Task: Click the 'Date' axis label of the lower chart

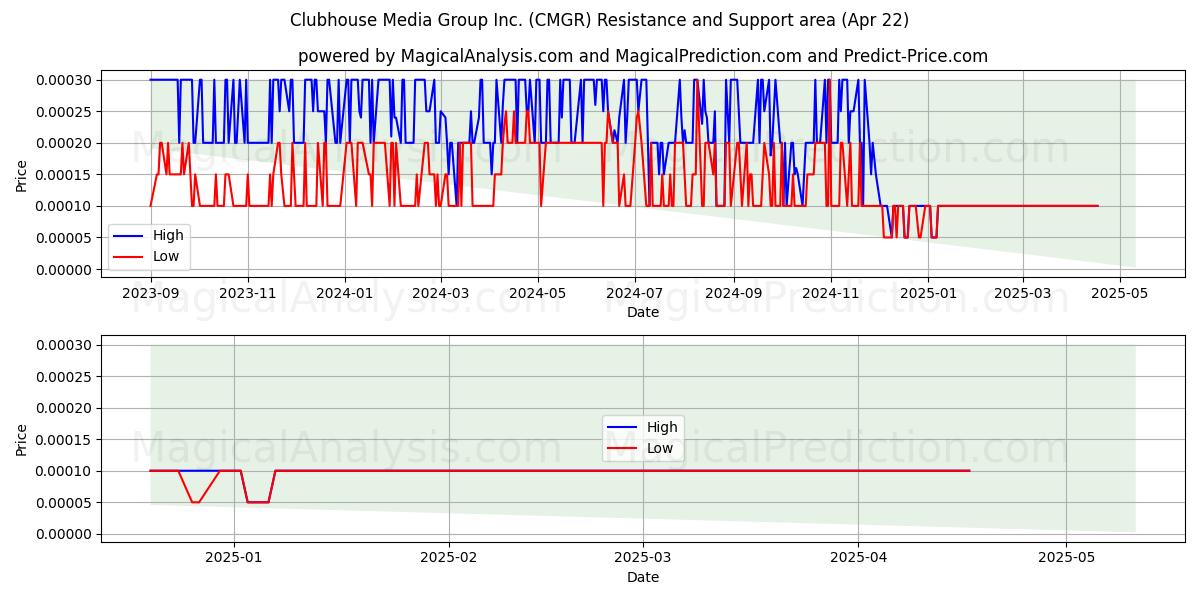Action: (643, 577)
